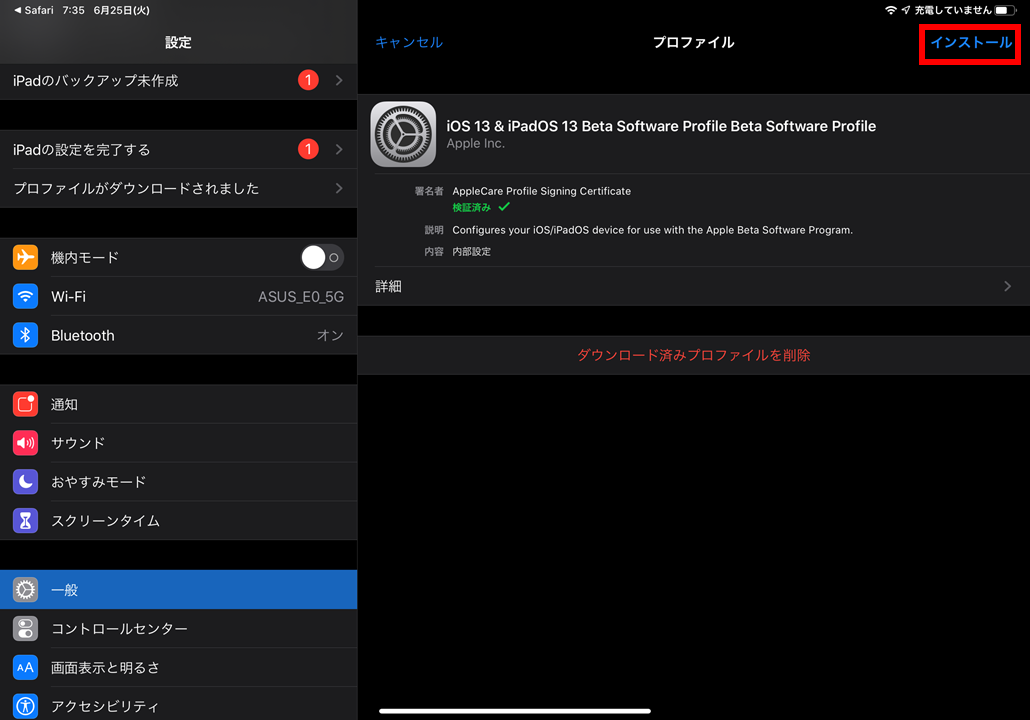This screenshot has width=1030, height=720.
Task: Tap the 内部設定 content value
Action: click(x=471, y=252)
